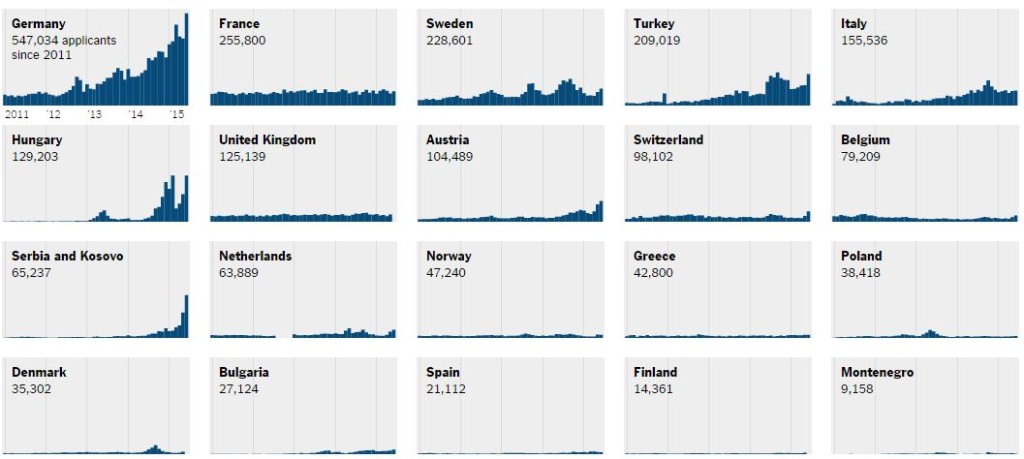1024x459 pixels.
Task: Open the France applicants chart
Action: coord(303,57)
